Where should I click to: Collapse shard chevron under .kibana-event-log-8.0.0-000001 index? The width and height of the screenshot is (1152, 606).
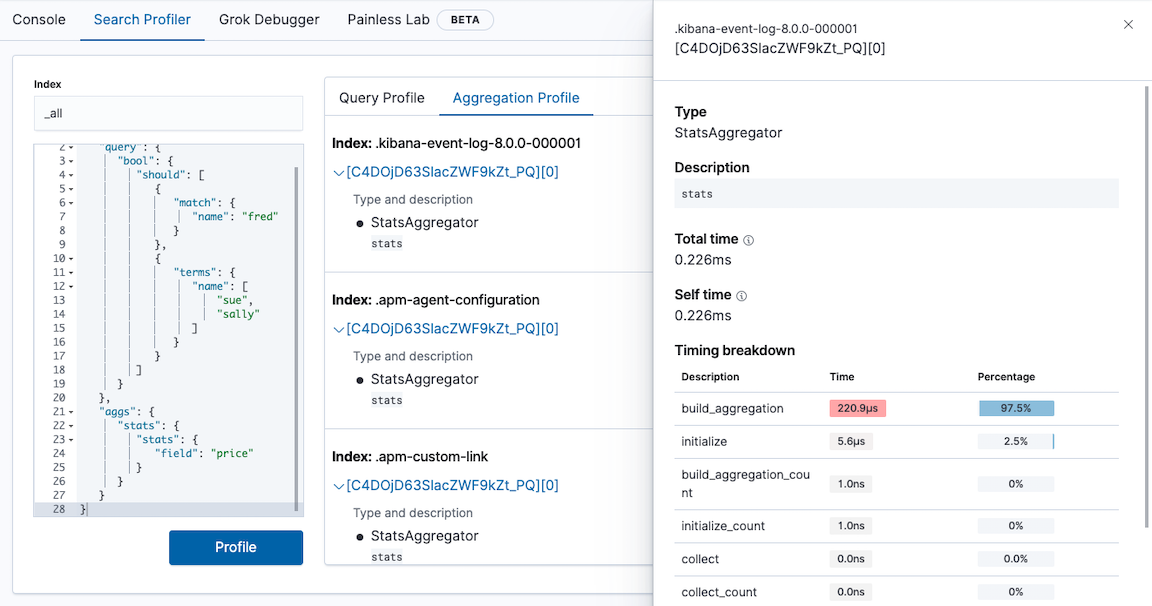[x=339, y=172]
